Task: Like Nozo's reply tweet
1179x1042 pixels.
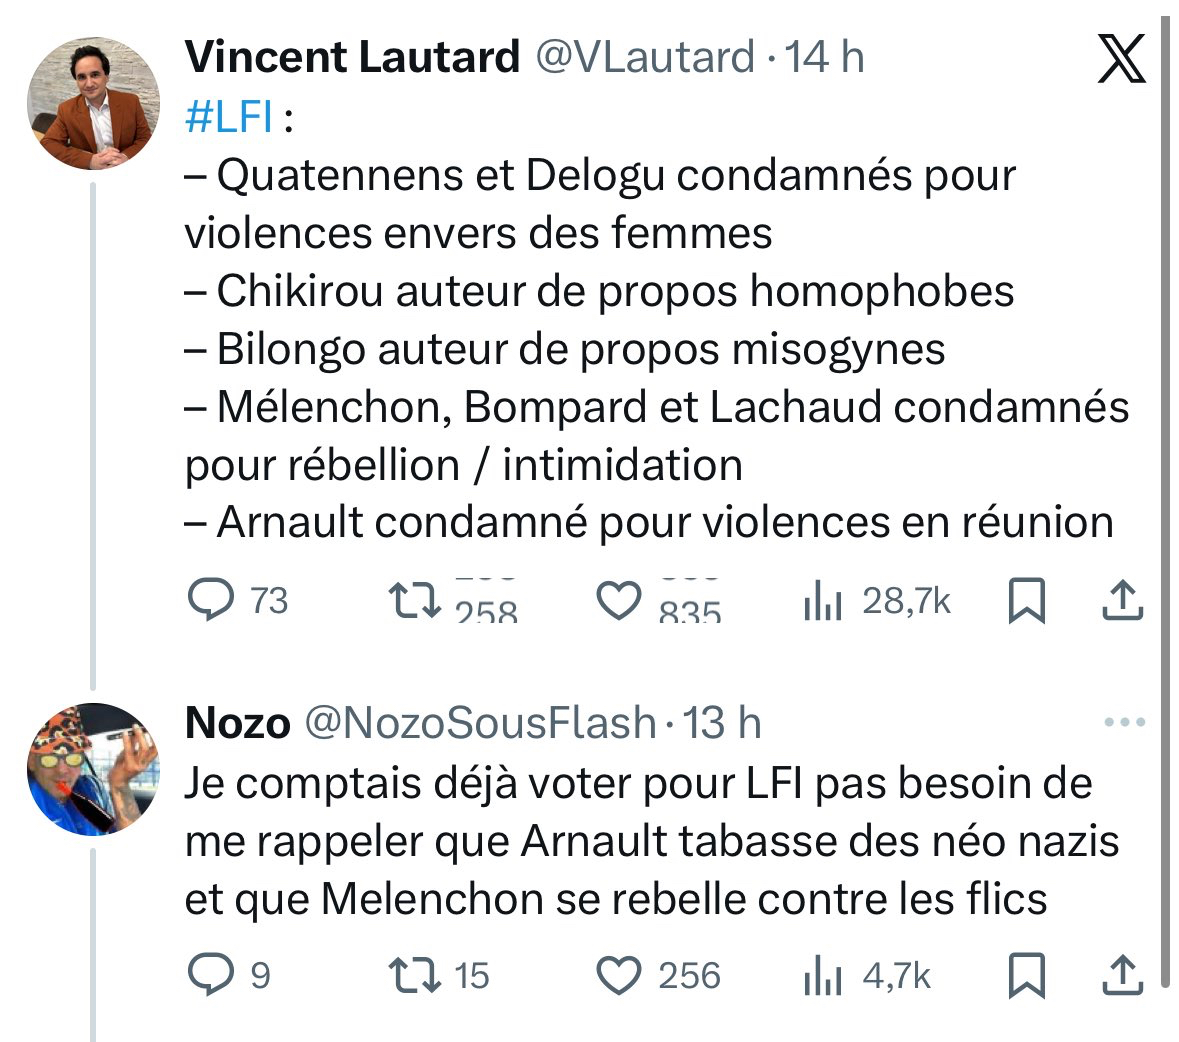Action: 618,976
